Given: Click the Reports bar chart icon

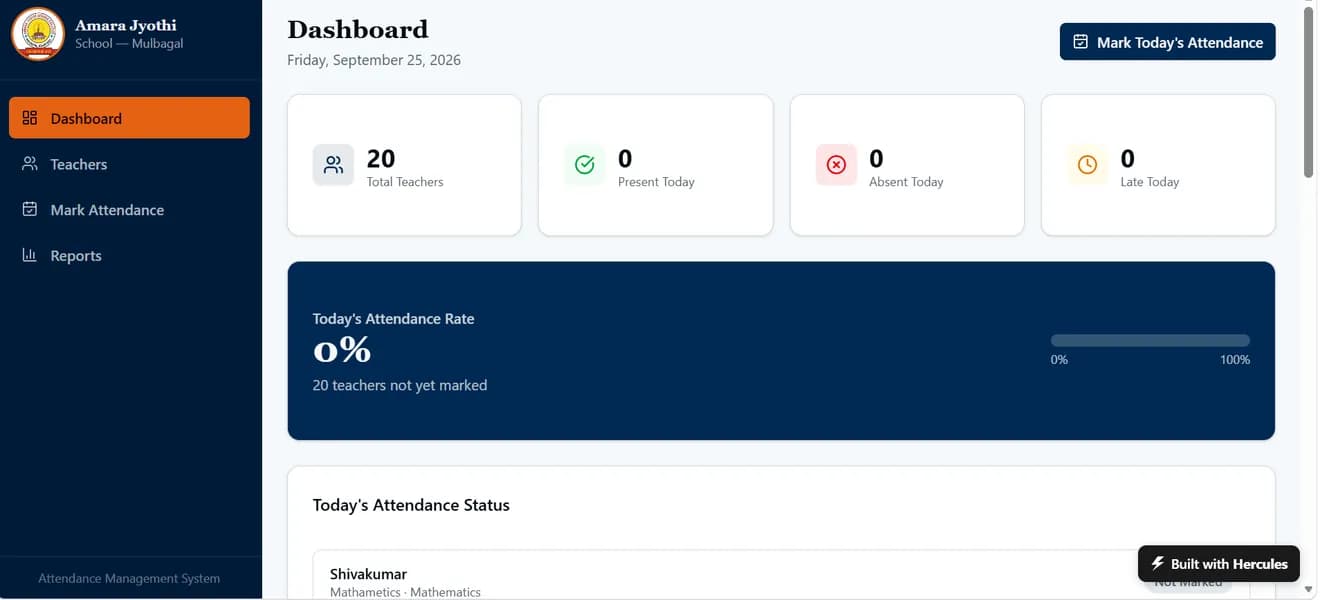Looking at the screenshot, I should point(30,256).
